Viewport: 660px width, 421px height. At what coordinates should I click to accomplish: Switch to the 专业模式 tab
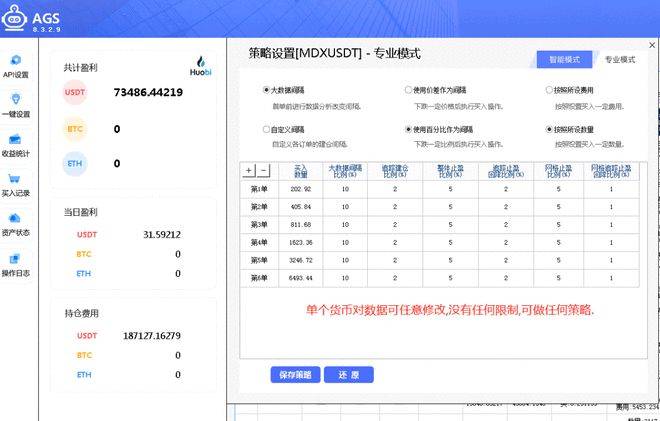coord(620,60)
